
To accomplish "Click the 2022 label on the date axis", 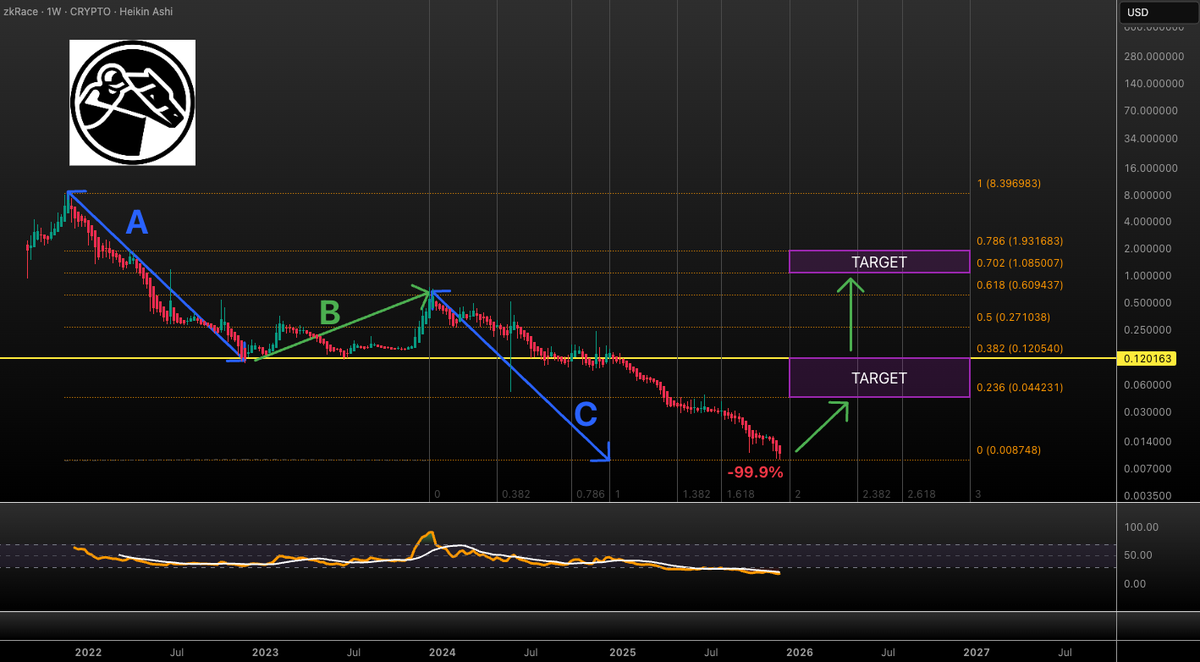I will click(88, 652).
